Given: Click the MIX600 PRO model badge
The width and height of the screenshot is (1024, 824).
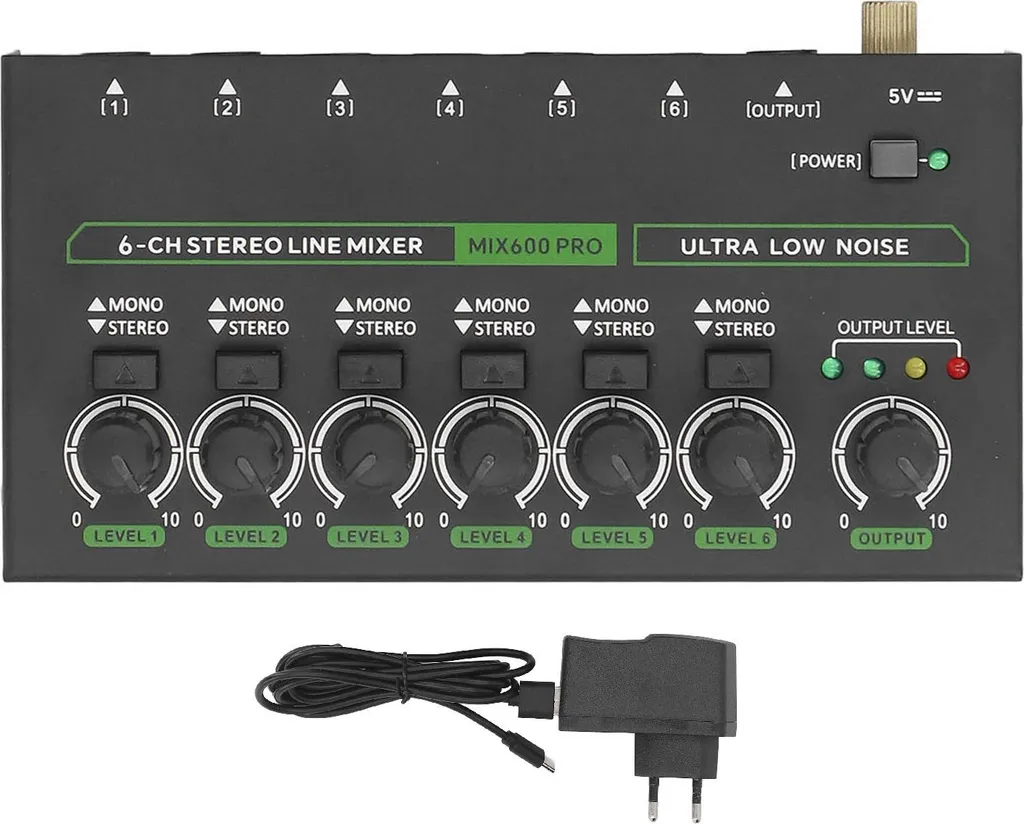Looking at the screenshot, I should click(536, 246).
